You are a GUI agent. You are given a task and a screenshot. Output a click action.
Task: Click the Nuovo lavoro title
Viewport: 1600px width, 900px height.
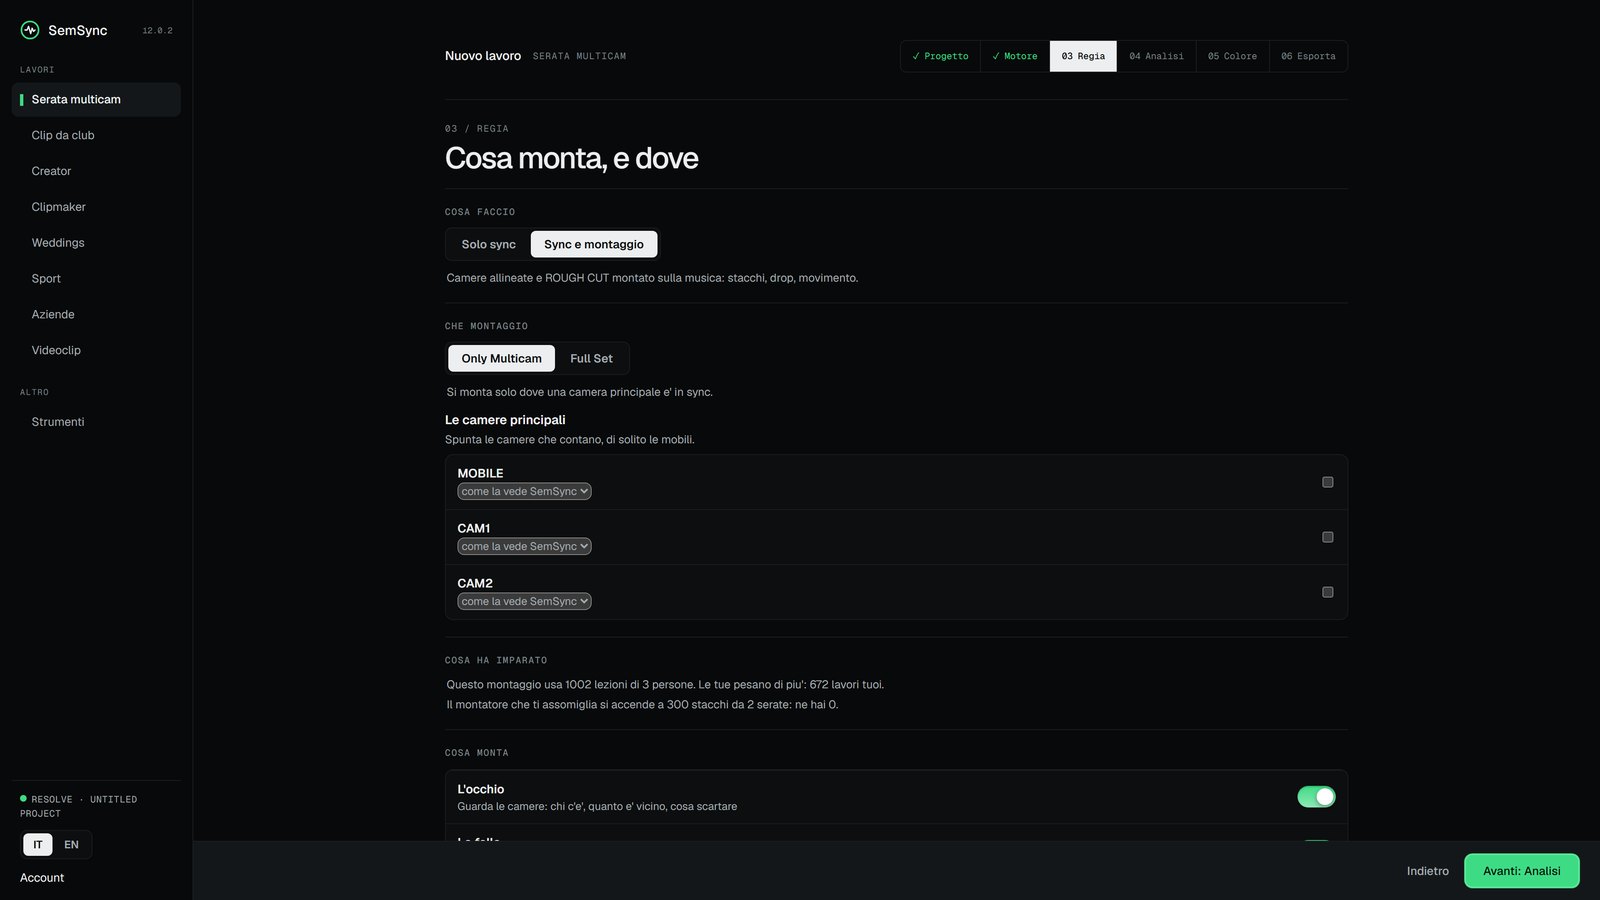[x=483, y=56]
